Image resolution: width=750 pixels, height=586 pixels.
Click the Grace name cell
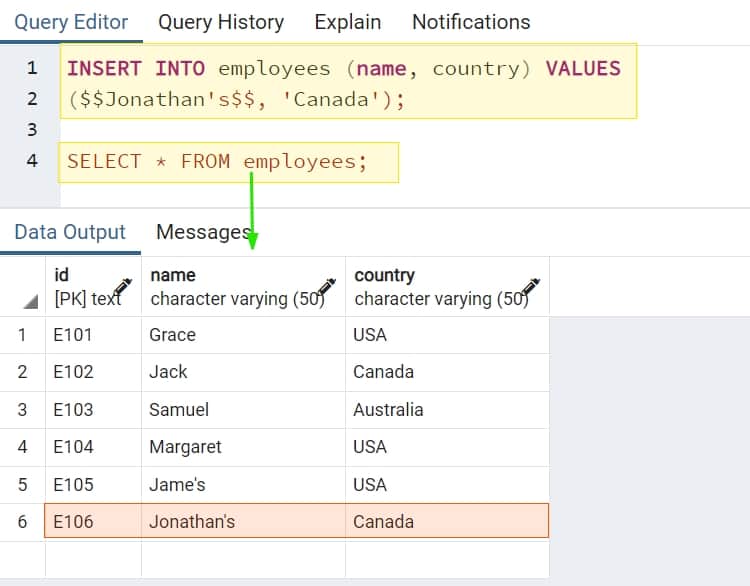coord(243,335)
